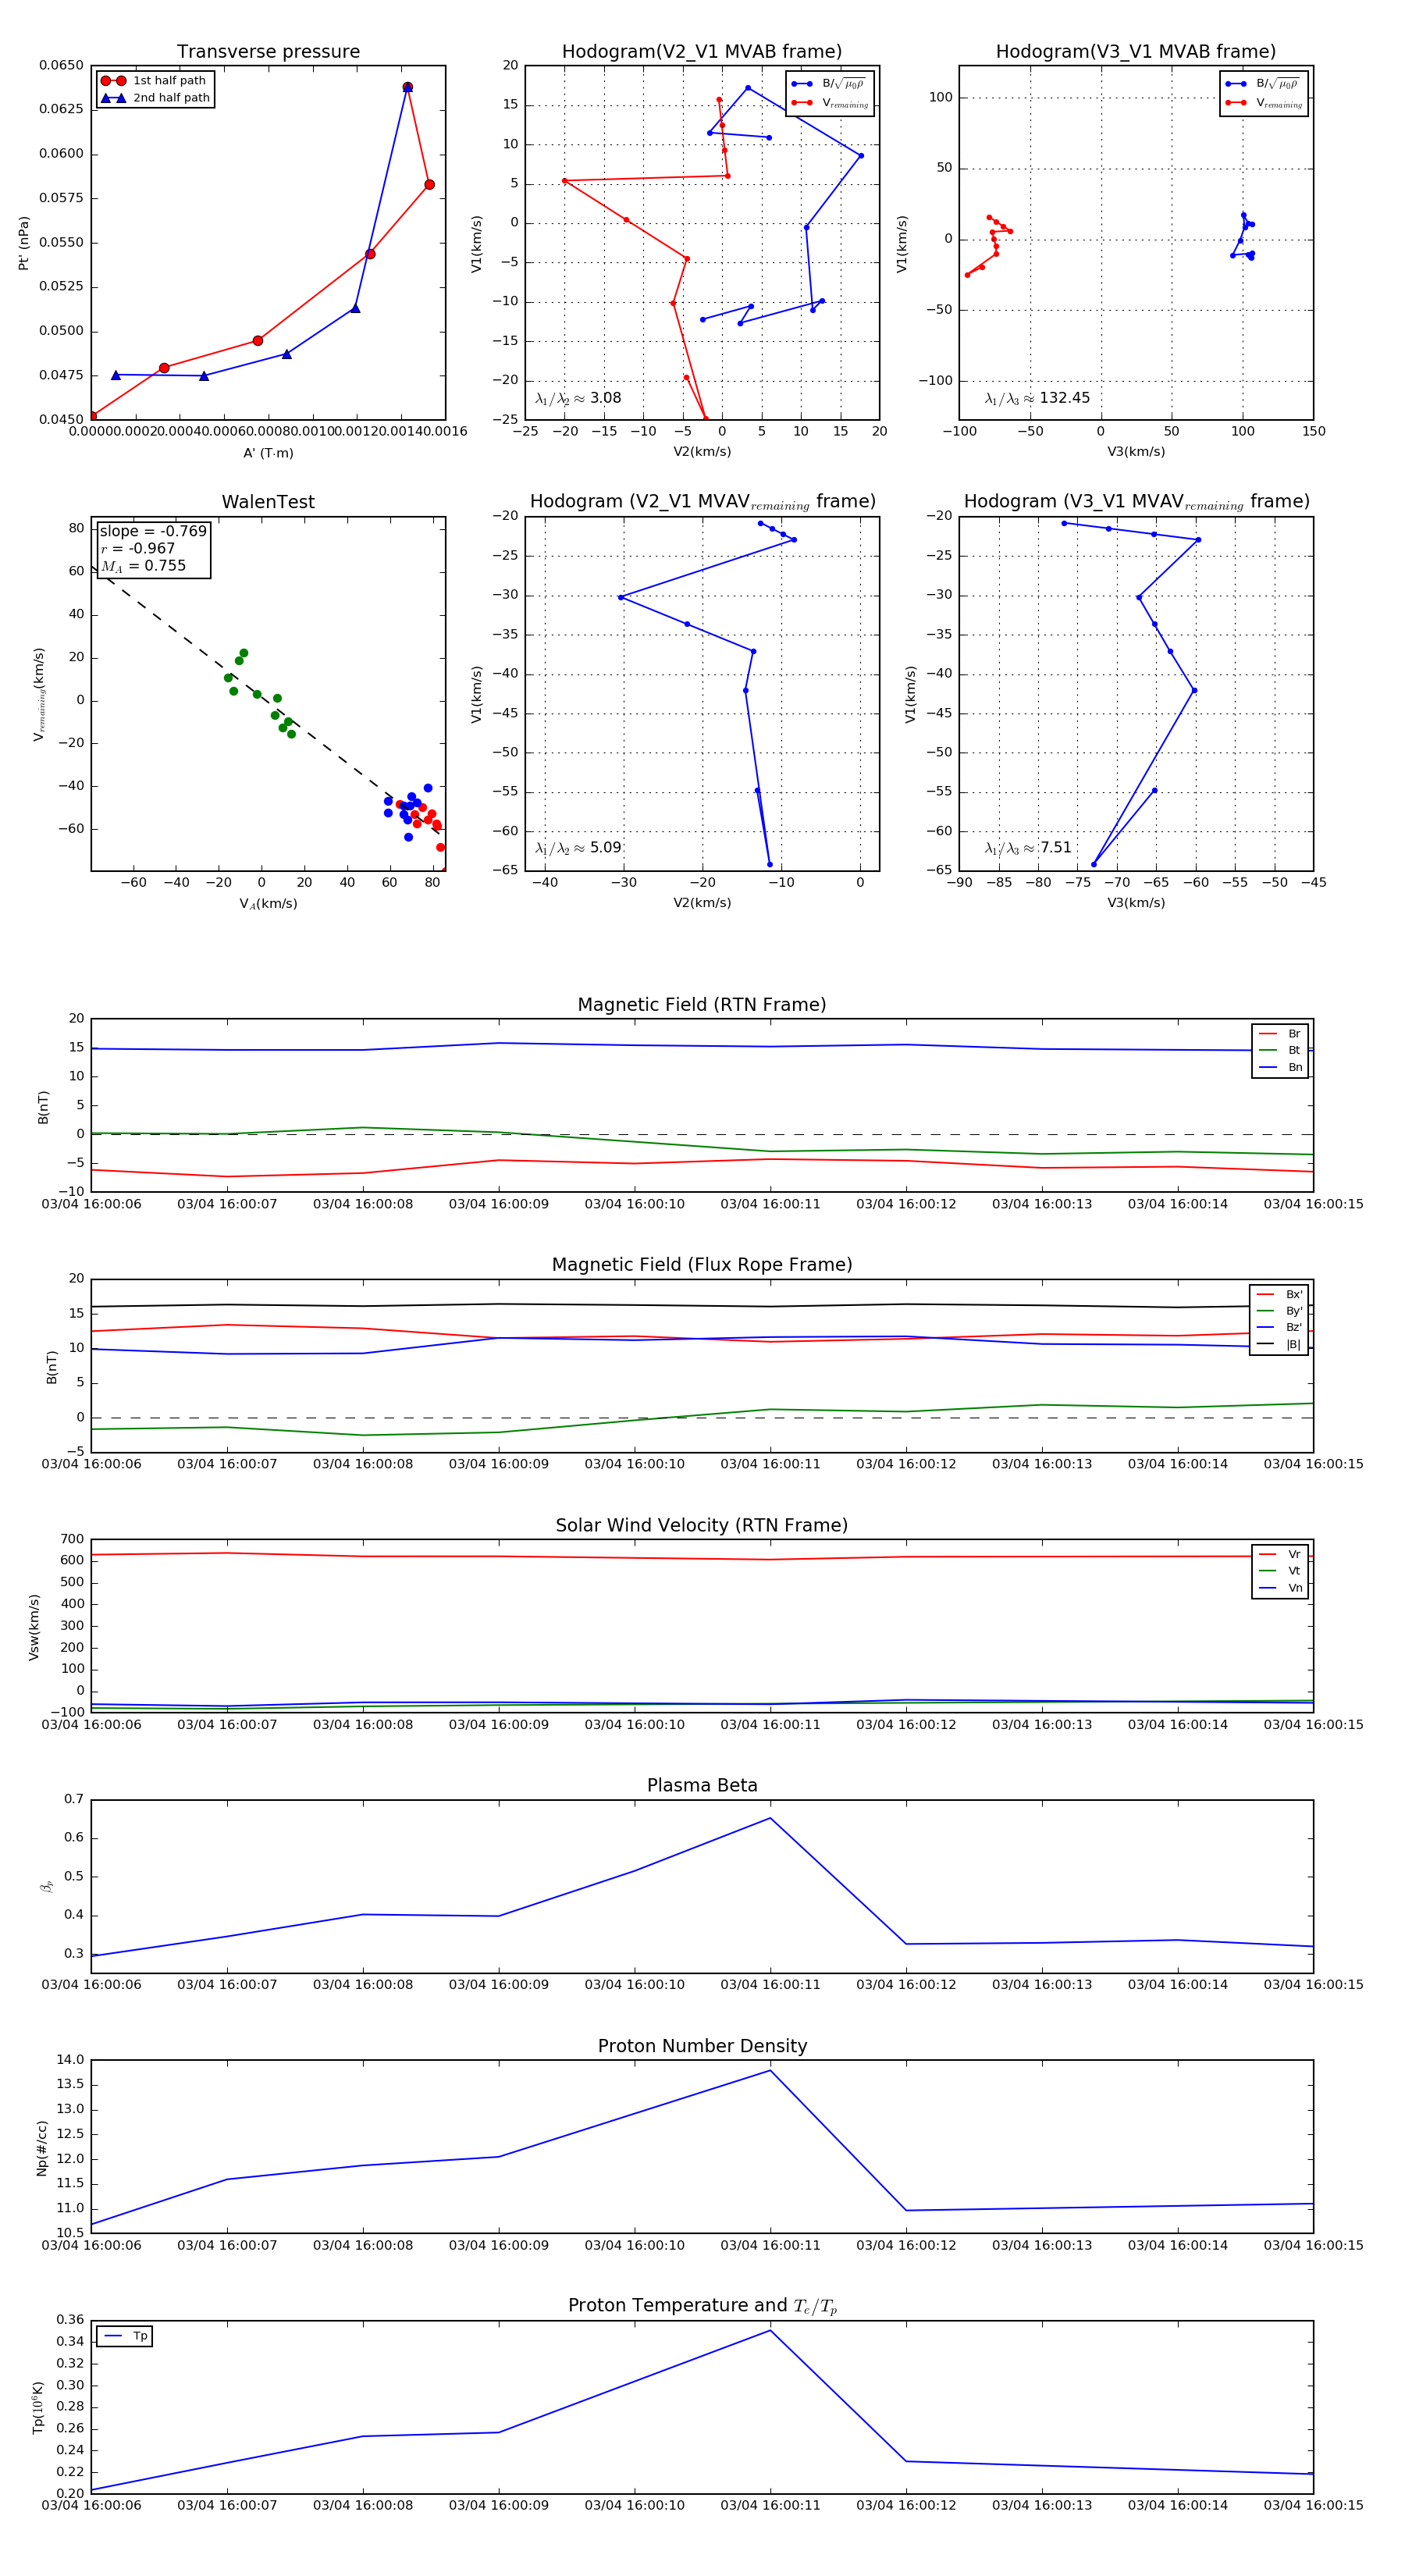1405x2576 pixels.
Task: Select the '1st half path' legend entry
Action: 155,81
